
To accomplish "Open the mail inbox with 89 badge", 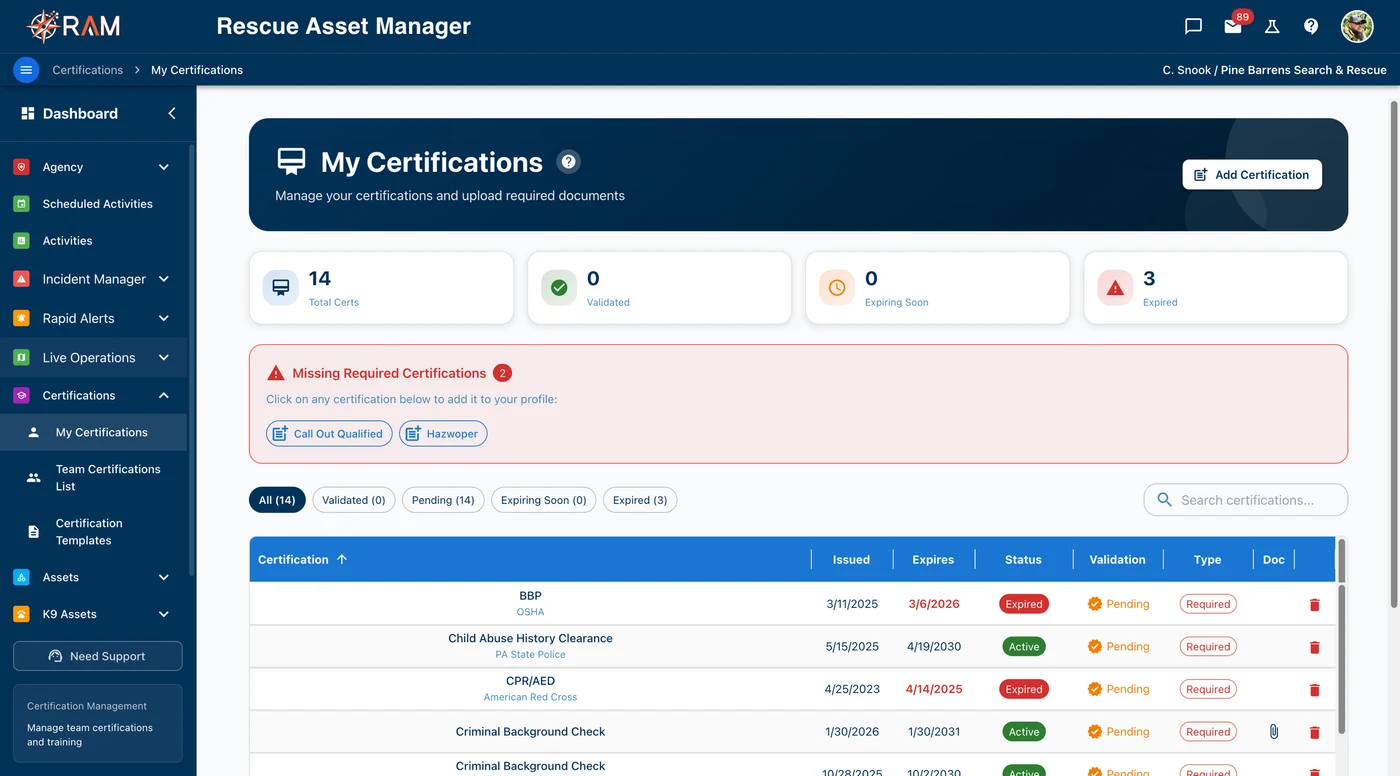I will point(1233,26).
